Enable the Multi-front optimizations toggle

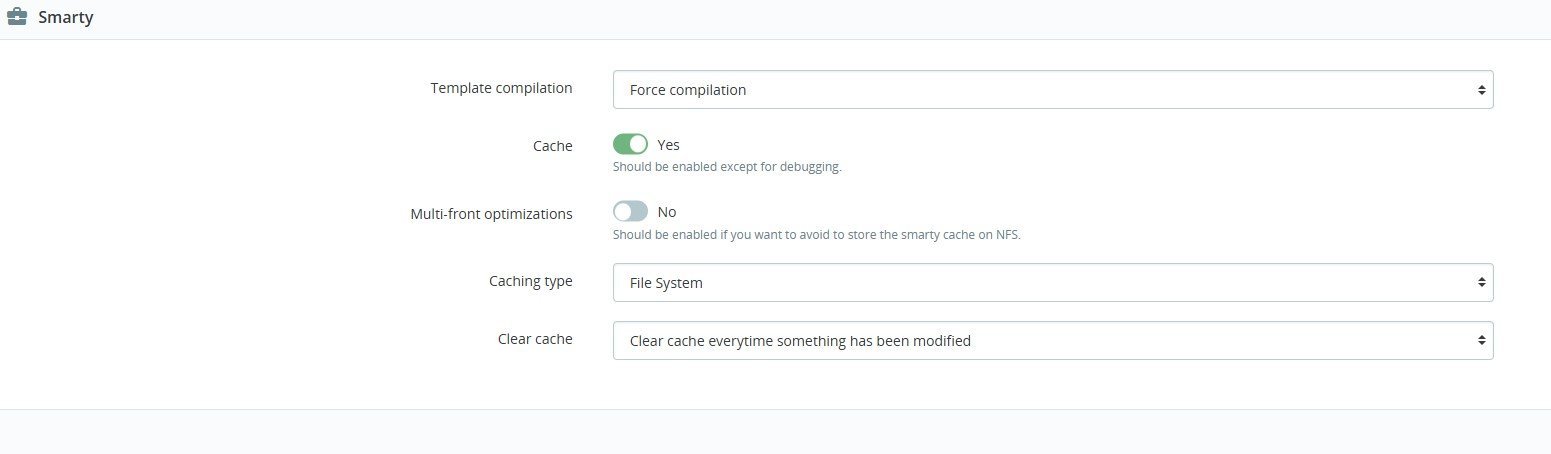pyautogui.click(x=630, y=212)
